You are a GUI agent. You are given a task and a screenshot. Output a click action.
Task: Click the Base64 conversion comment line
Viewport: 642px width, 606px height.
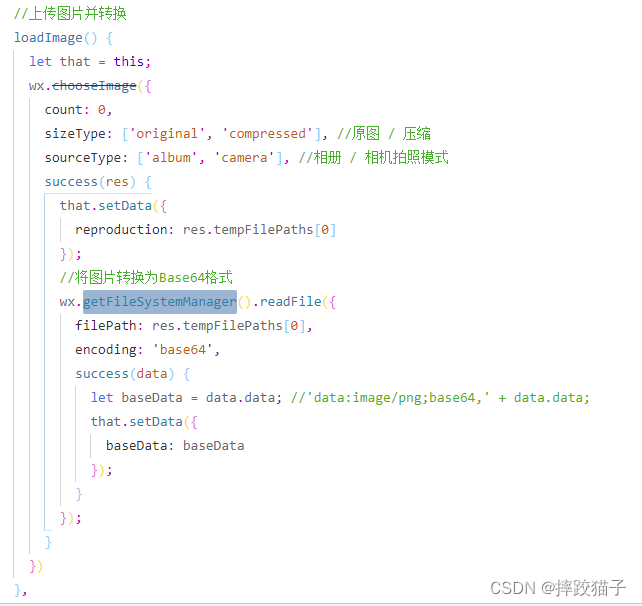coord(146,278)
